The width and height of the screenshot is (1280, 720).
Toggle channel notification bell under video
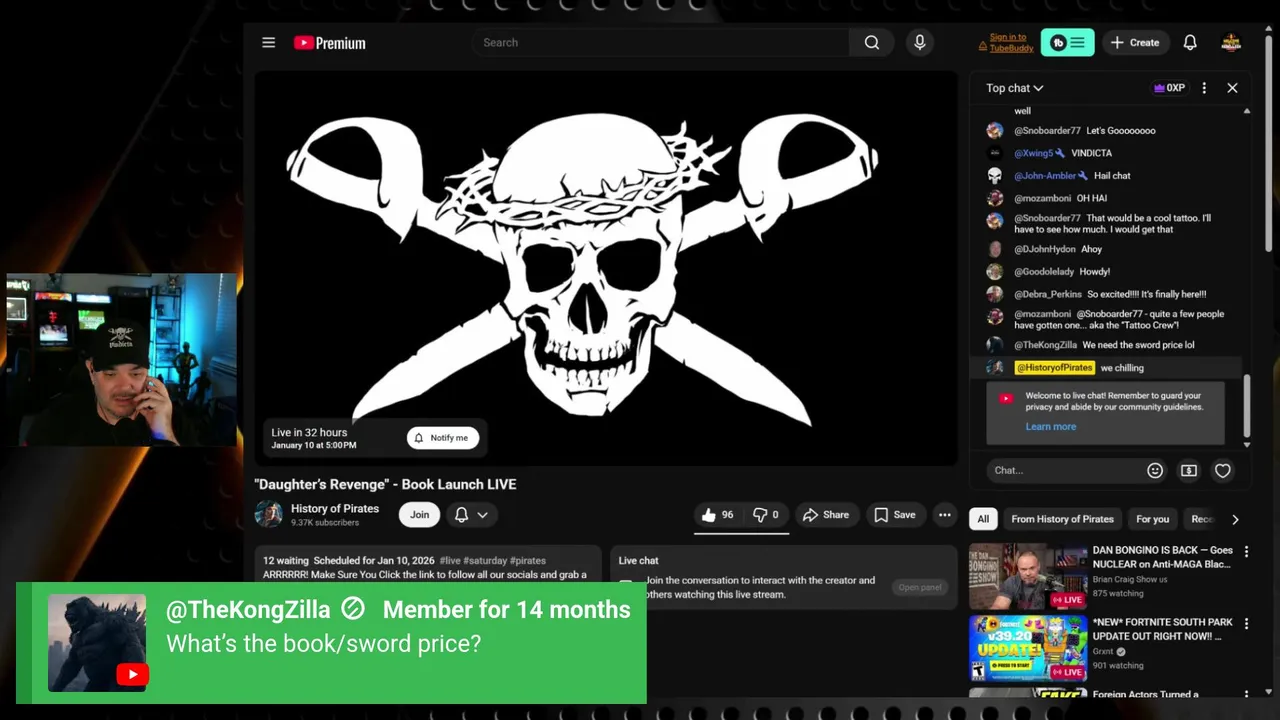(x=461, y=515)
